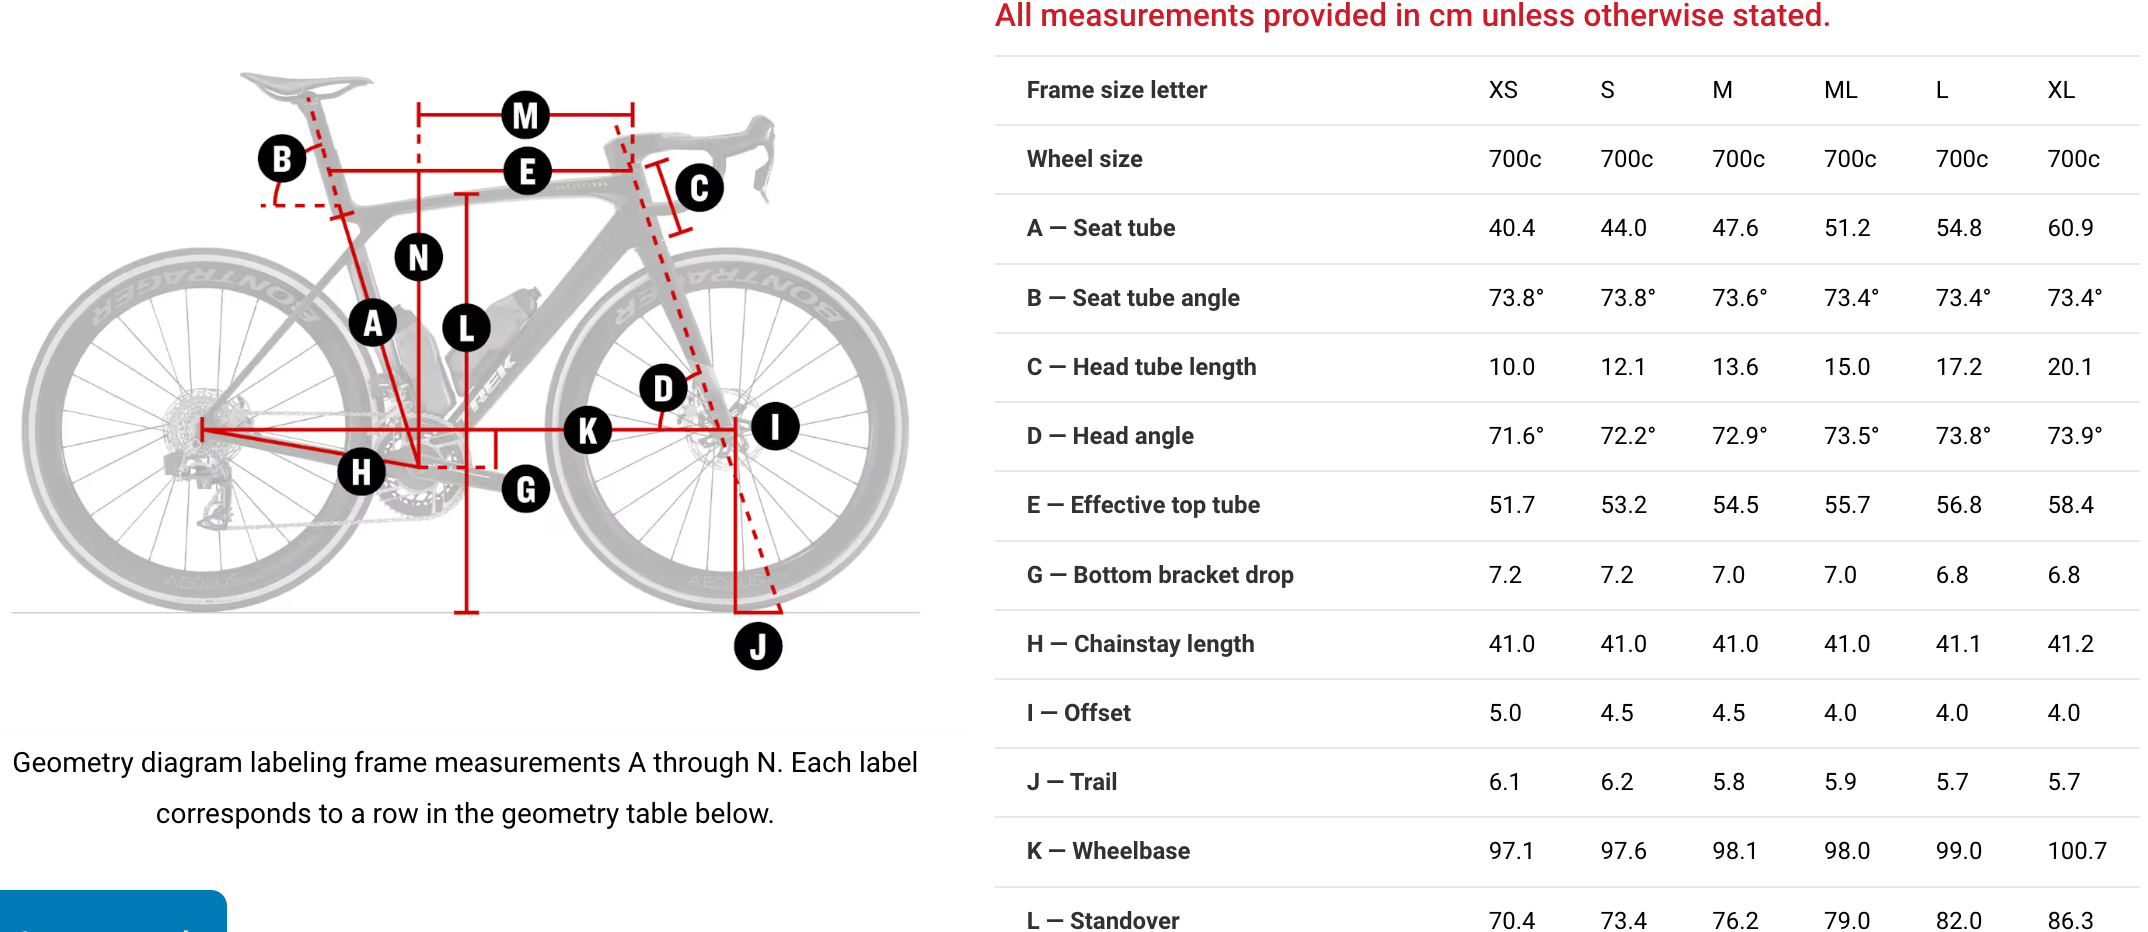
Task: Click the A seat tube marker
Action: pos(373,323)
